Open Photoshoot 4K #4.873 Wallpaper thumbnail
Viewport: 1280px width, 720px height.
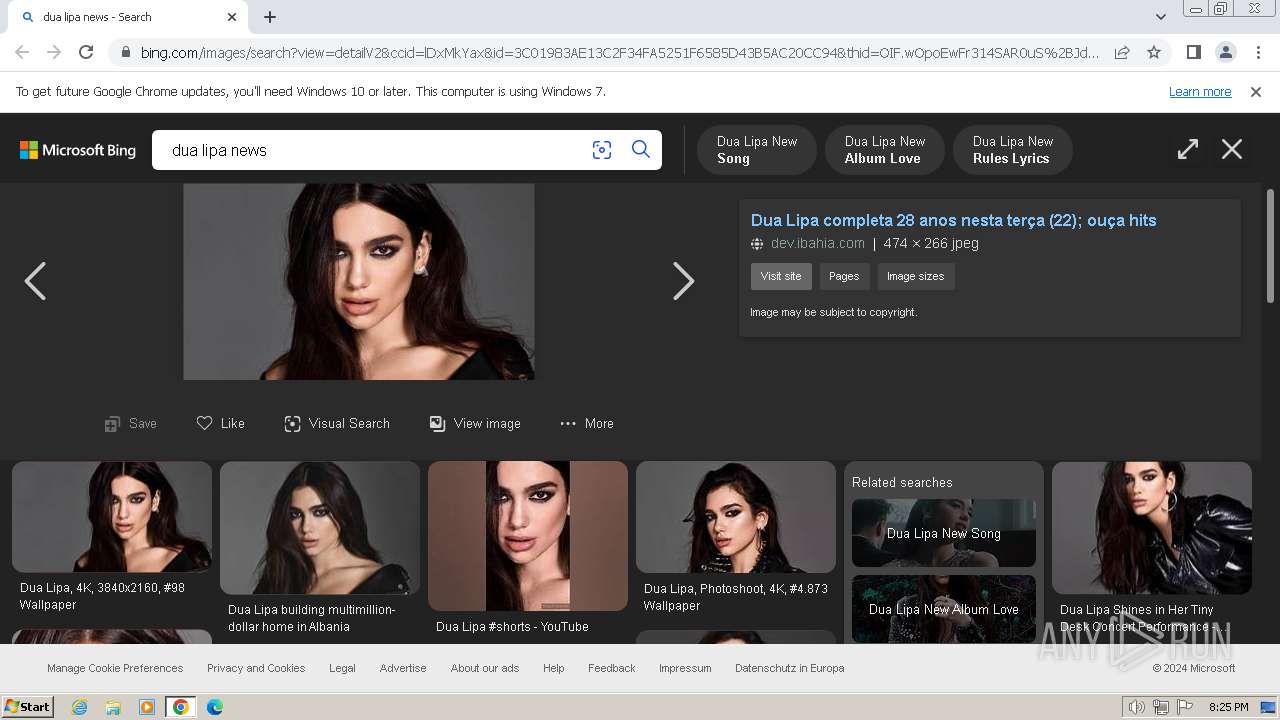pyautogui.click(x=736, y=516)
